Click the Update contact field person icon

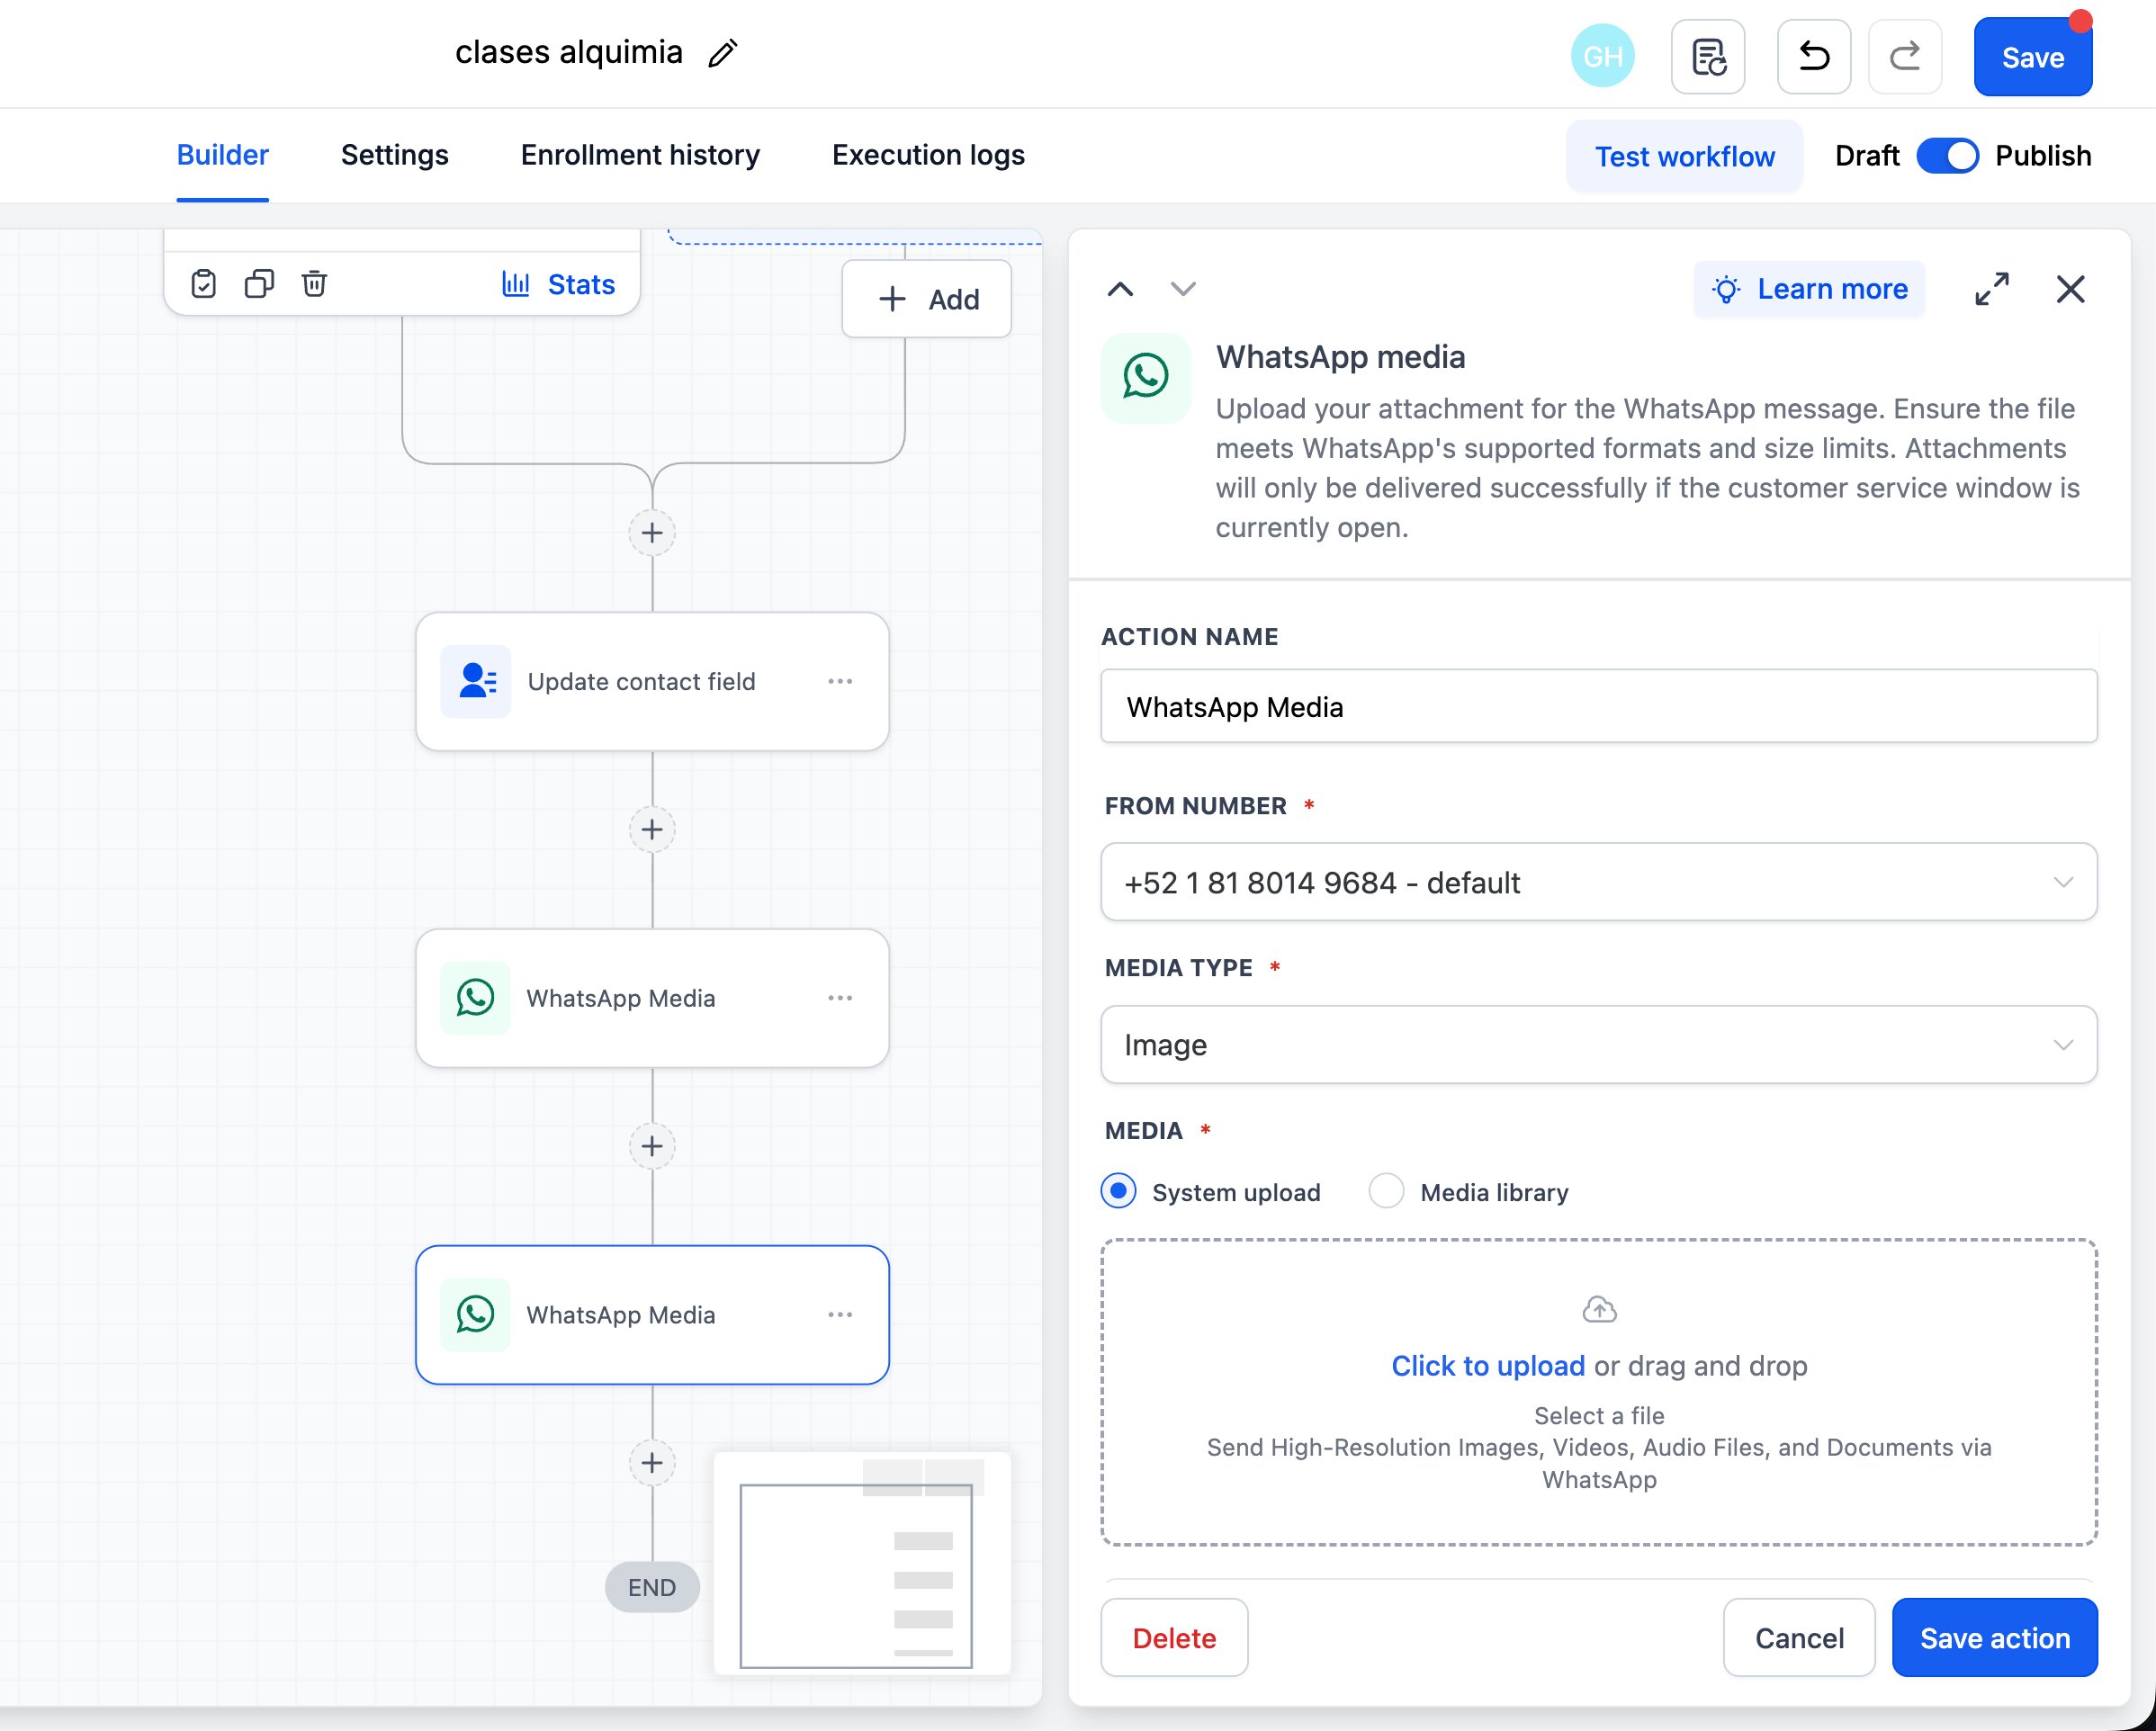coord(475,681)
